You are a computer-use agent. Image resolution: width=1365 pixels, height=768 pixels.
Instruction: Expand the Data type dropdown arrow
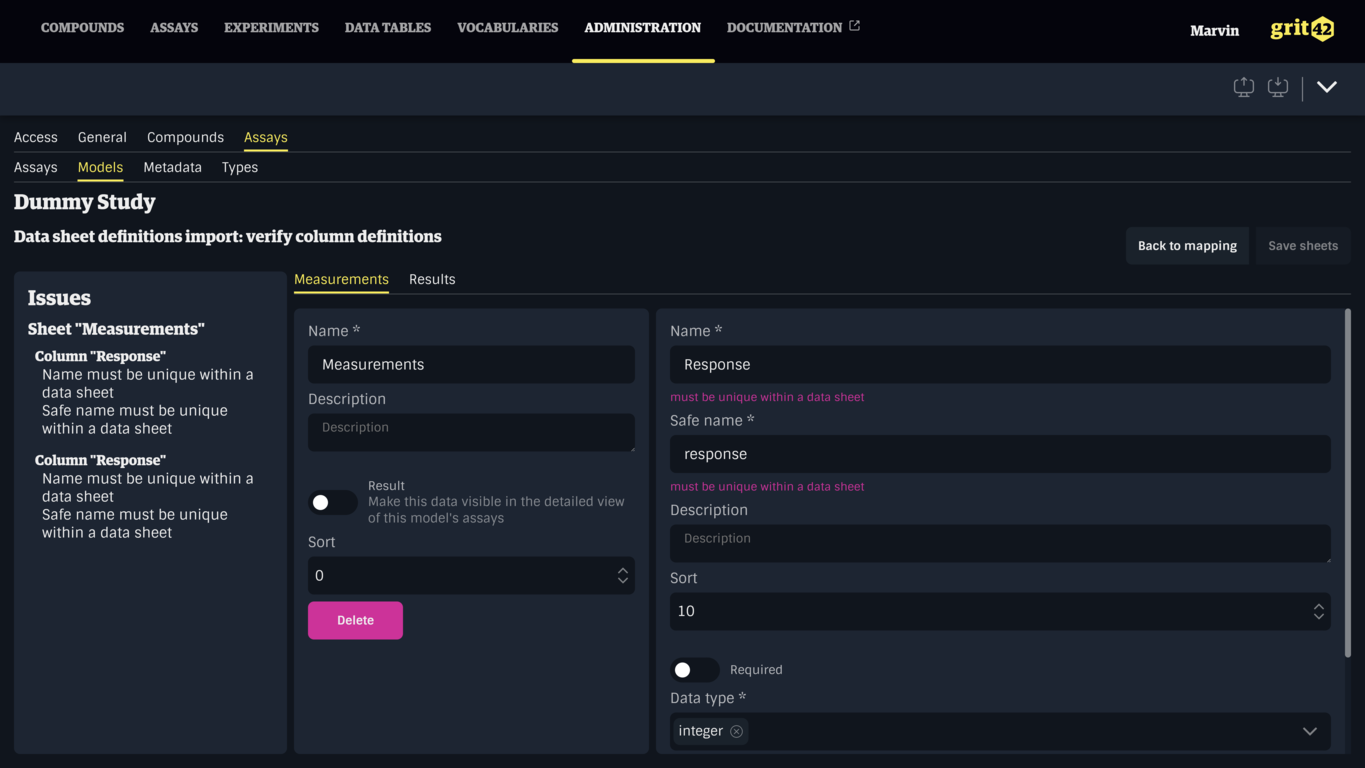1309,731
